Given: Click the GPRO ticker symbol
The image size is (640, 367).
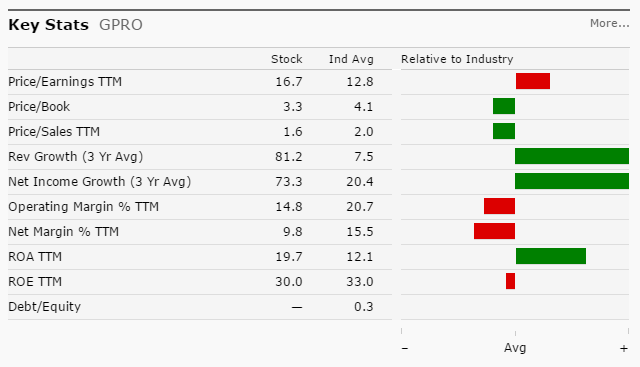Looking at the screenshot, I should [121, 25].
